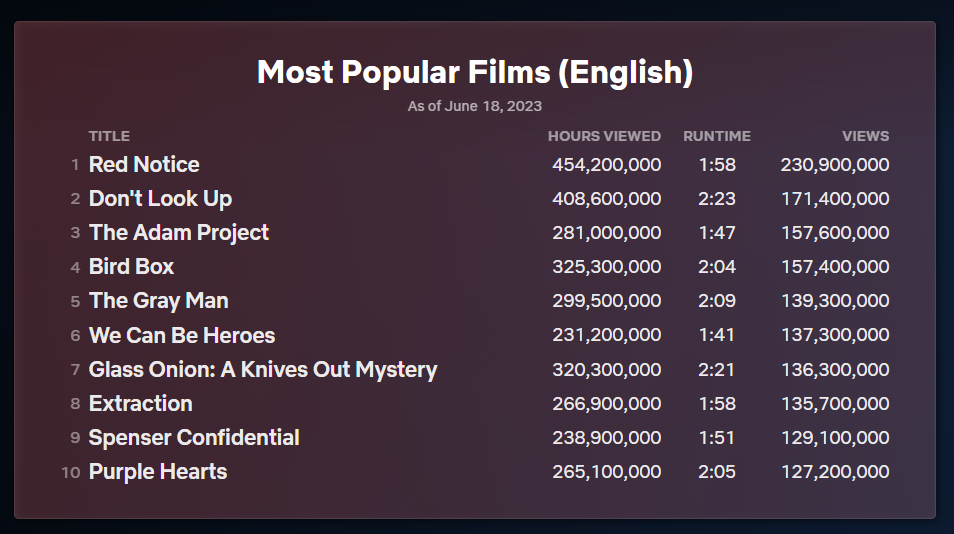This screenshot has width=954, height=534.
Task: Click the Bird Box title
Action: coord(131,267)
